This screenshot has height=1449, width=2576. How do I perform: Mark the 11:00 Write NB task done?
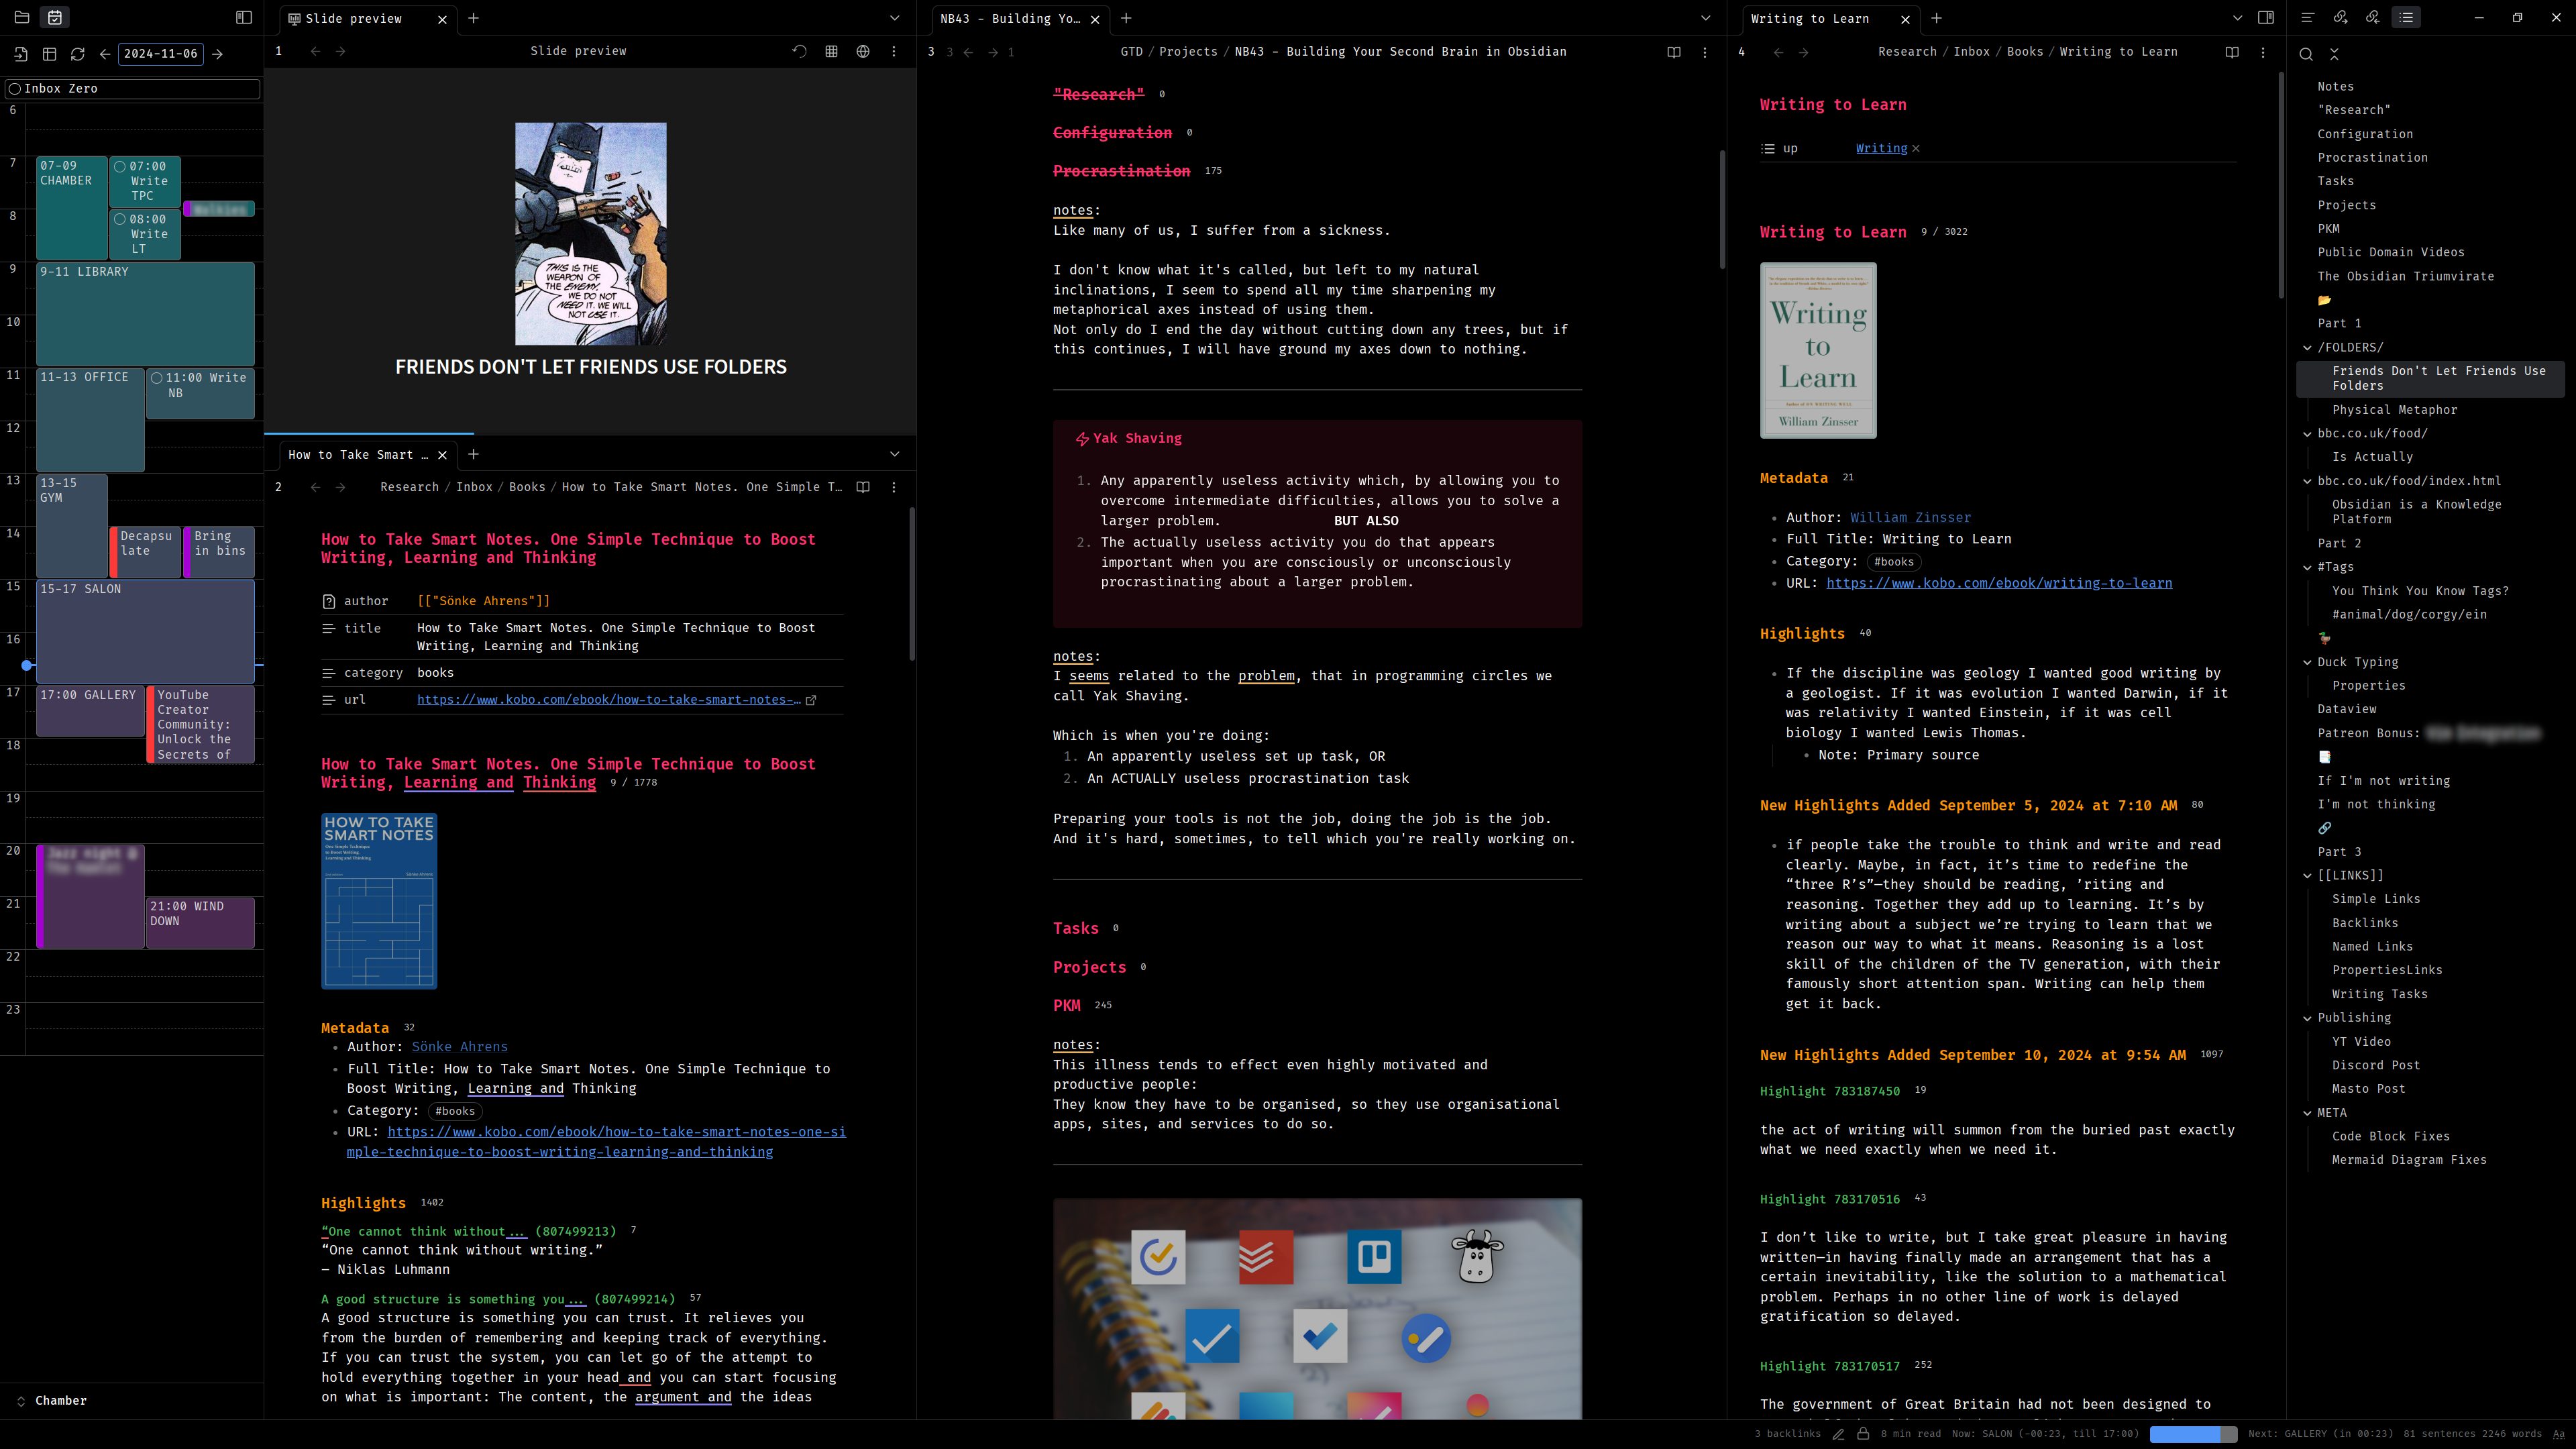156,378
